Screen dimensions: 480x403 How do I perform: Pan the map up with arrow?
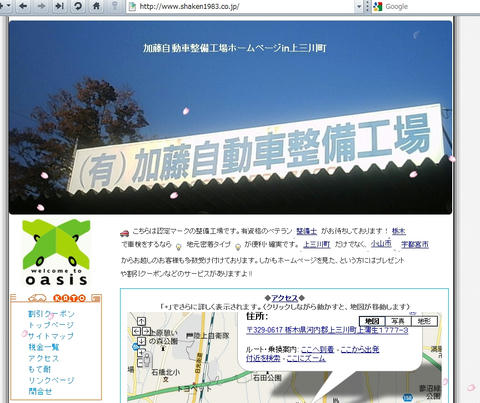tap(142, 321)
